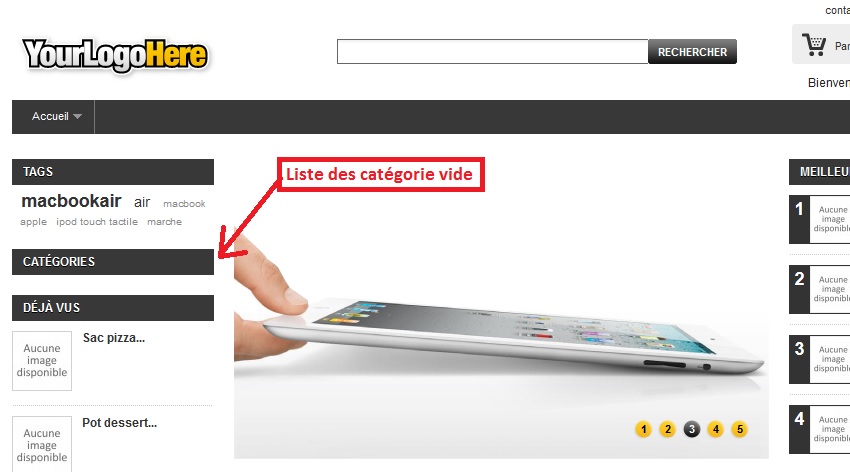Open the macbookair tag

click(71, 201)
